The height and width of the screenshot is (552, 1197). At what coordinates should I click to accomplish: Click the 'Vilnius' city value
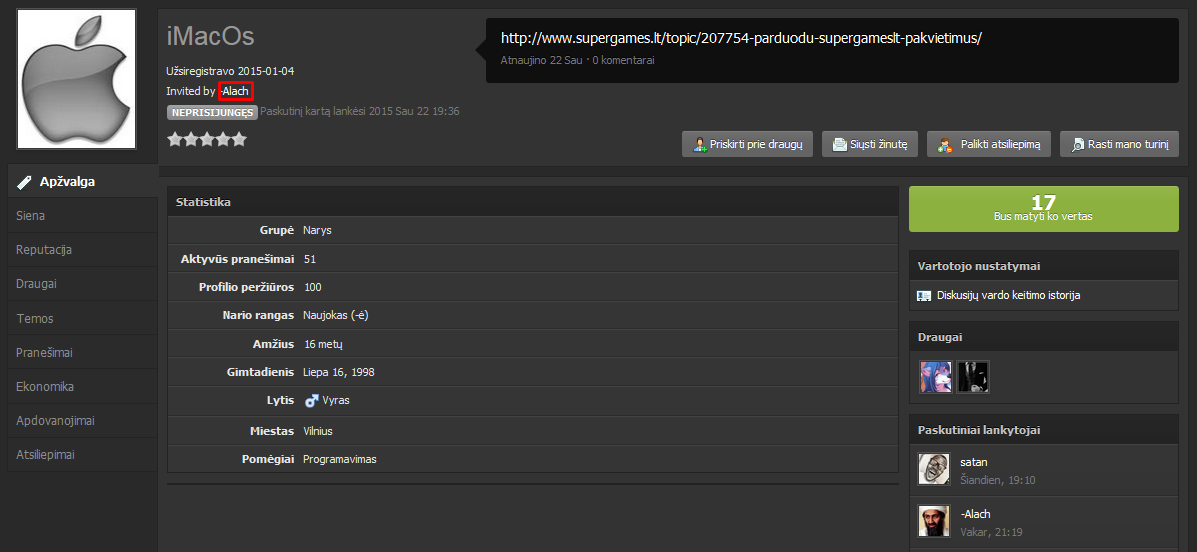318,431
